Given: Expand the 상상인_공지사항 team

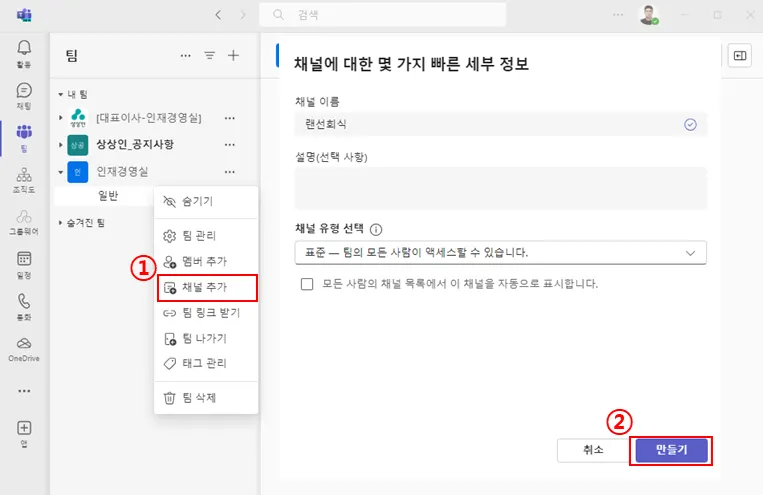Looking at the screenshot, I should pos(60,145).
